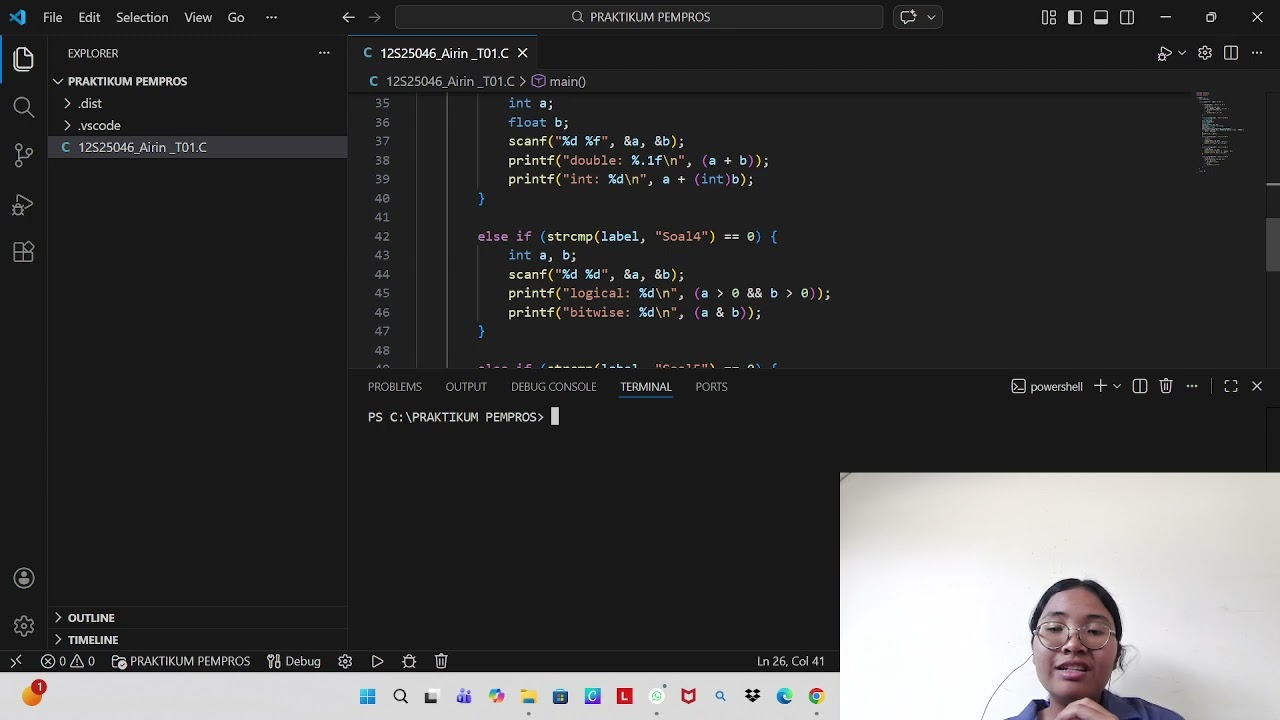Click the status bar trash icon
1280x720 pixels.
coord(441,661)
